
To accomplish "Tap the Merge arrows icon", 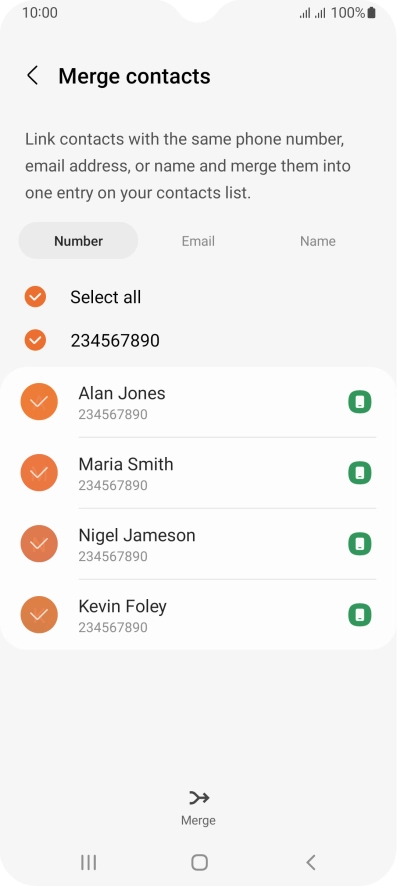I will [199, 798].
